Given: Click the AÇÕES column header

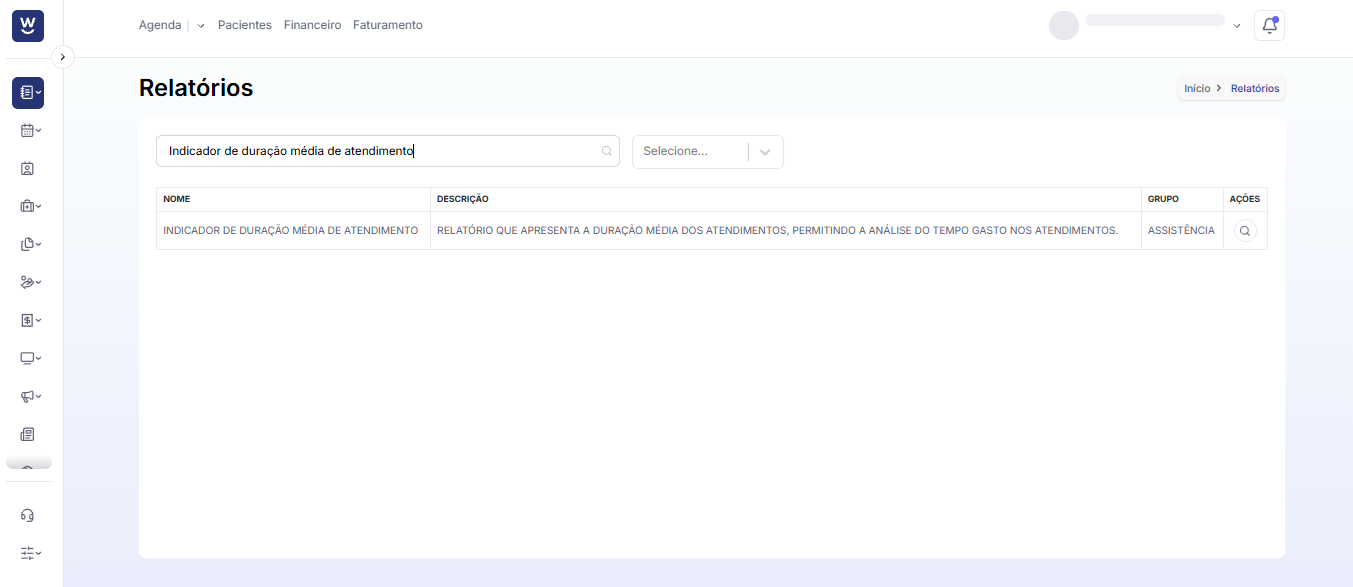Looking at the screenshot, I should (1245, 199).
